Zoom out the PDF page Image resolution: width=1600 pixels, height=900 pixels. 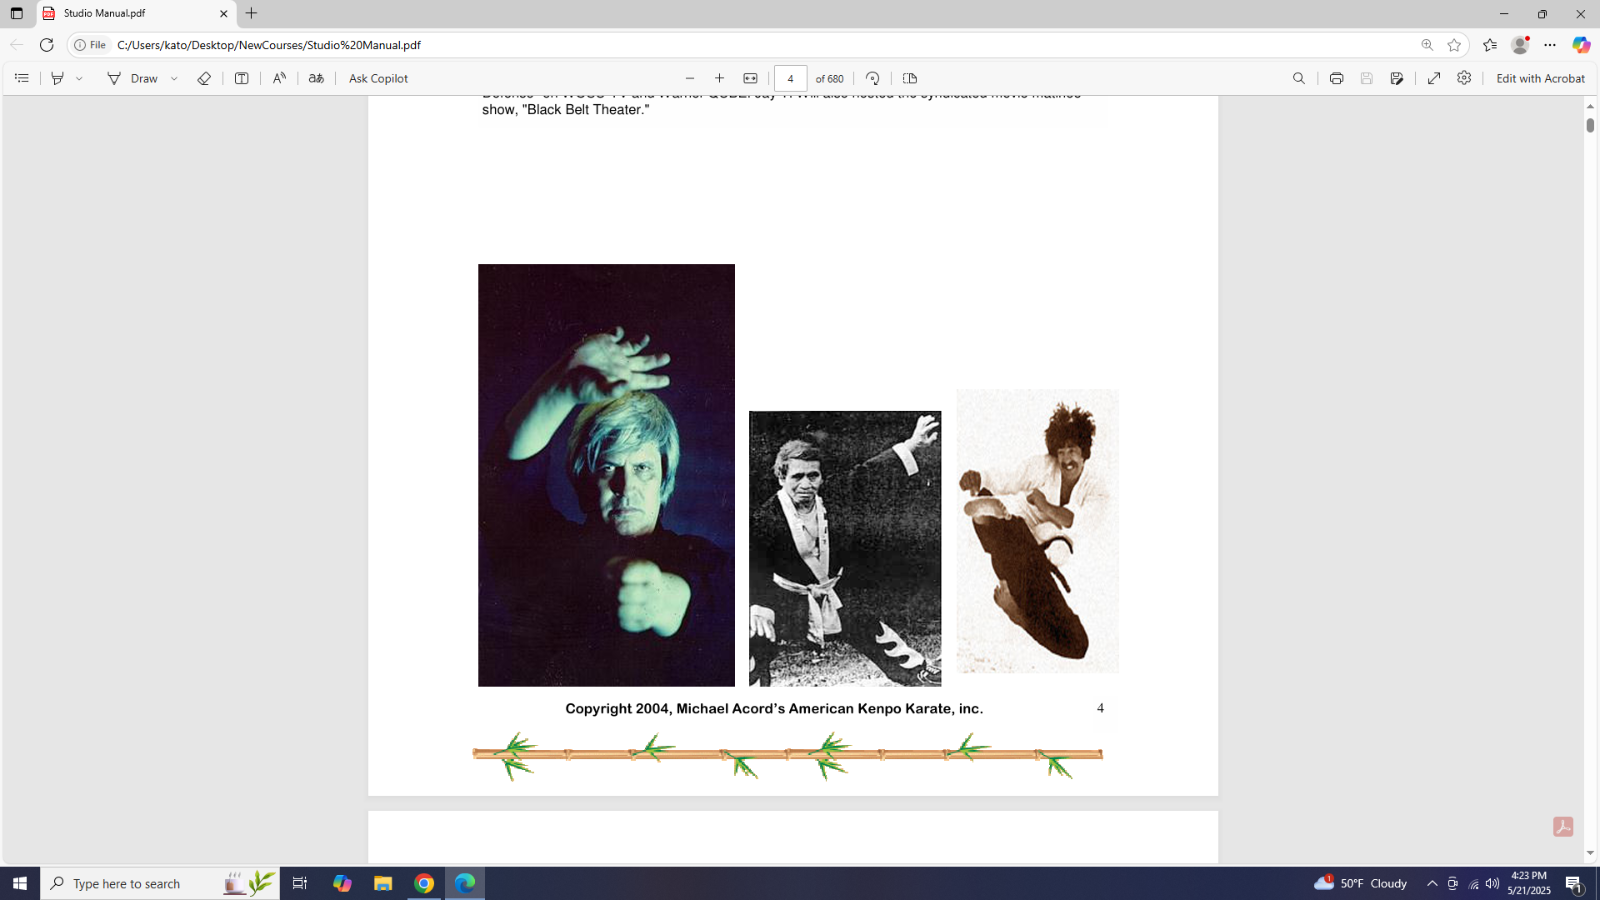(x=689, y=78)
